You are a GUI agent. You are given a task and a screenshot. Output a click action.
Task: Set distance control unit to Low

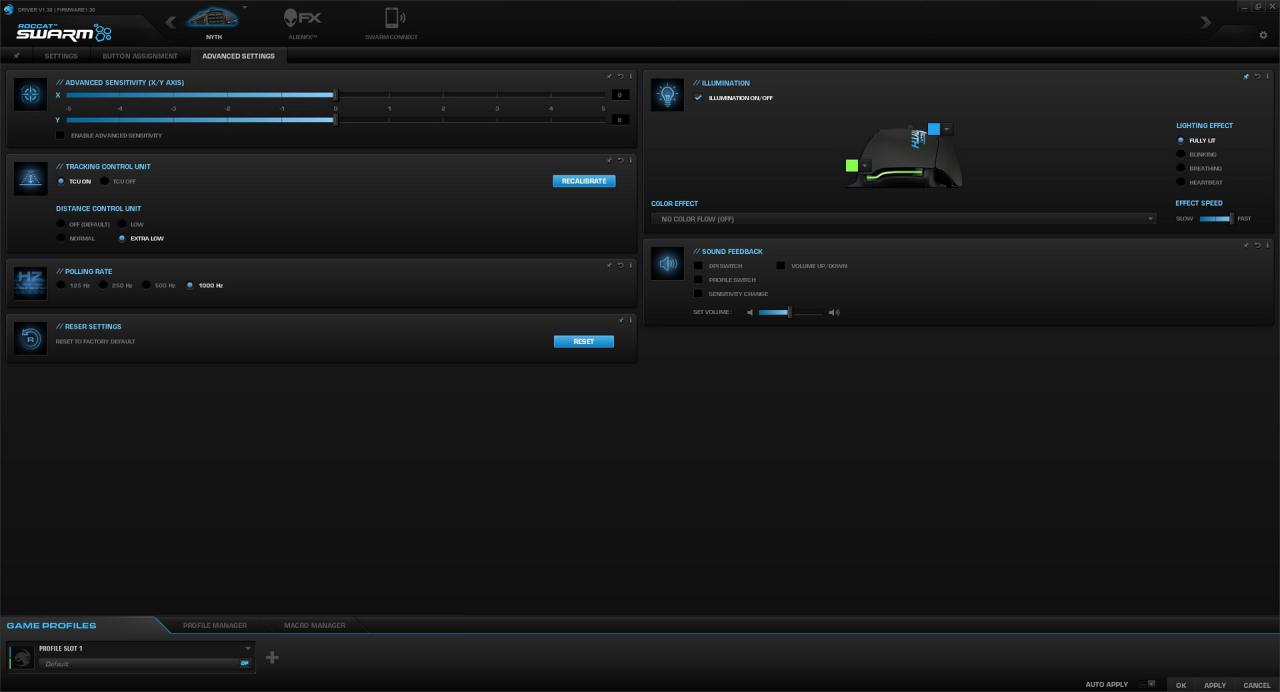[122, 224]
